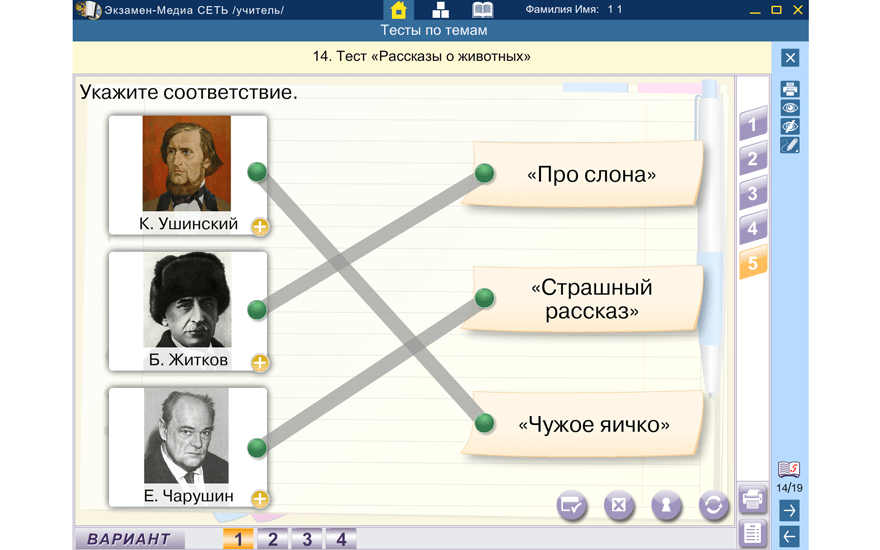The width and height of the screenshot is (880, 550).
Task: Select variant 3
Action: tap(307, 539)
